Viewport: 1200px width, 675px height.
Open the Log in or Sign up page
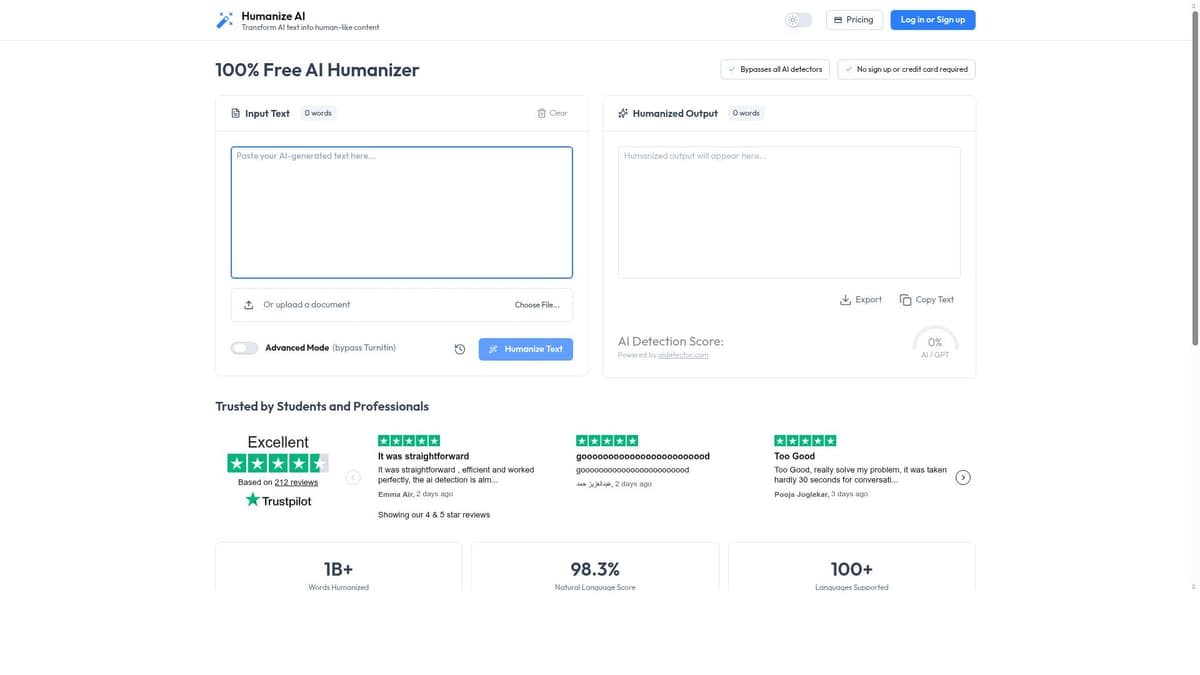[x=932, y=19]
